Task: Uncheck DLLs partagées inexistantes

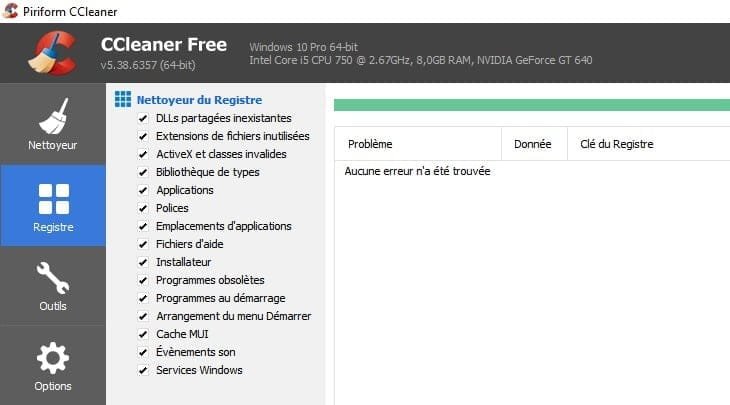Action: (x=143, y=118)
